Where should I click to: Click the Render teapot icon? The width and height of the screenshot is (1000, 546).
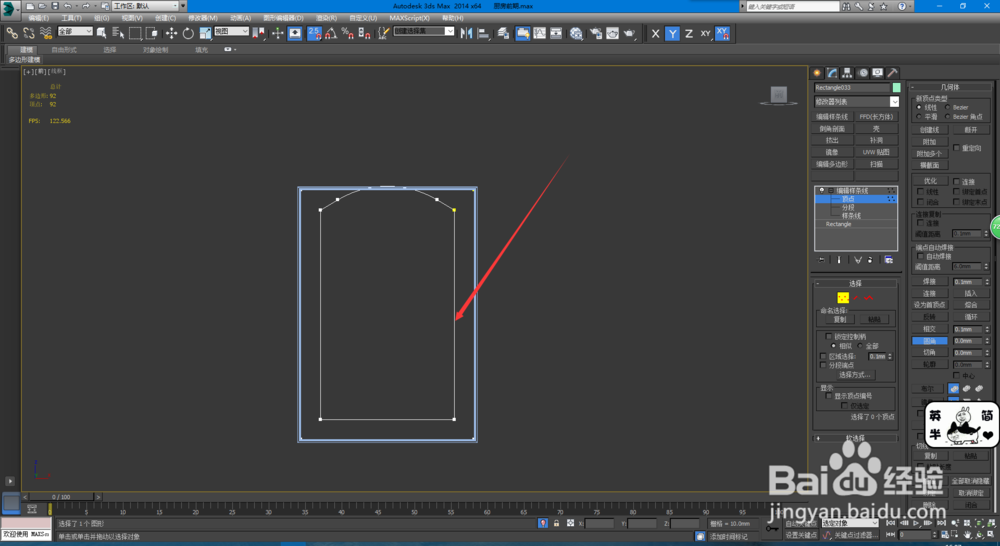[x=629, y=33]
